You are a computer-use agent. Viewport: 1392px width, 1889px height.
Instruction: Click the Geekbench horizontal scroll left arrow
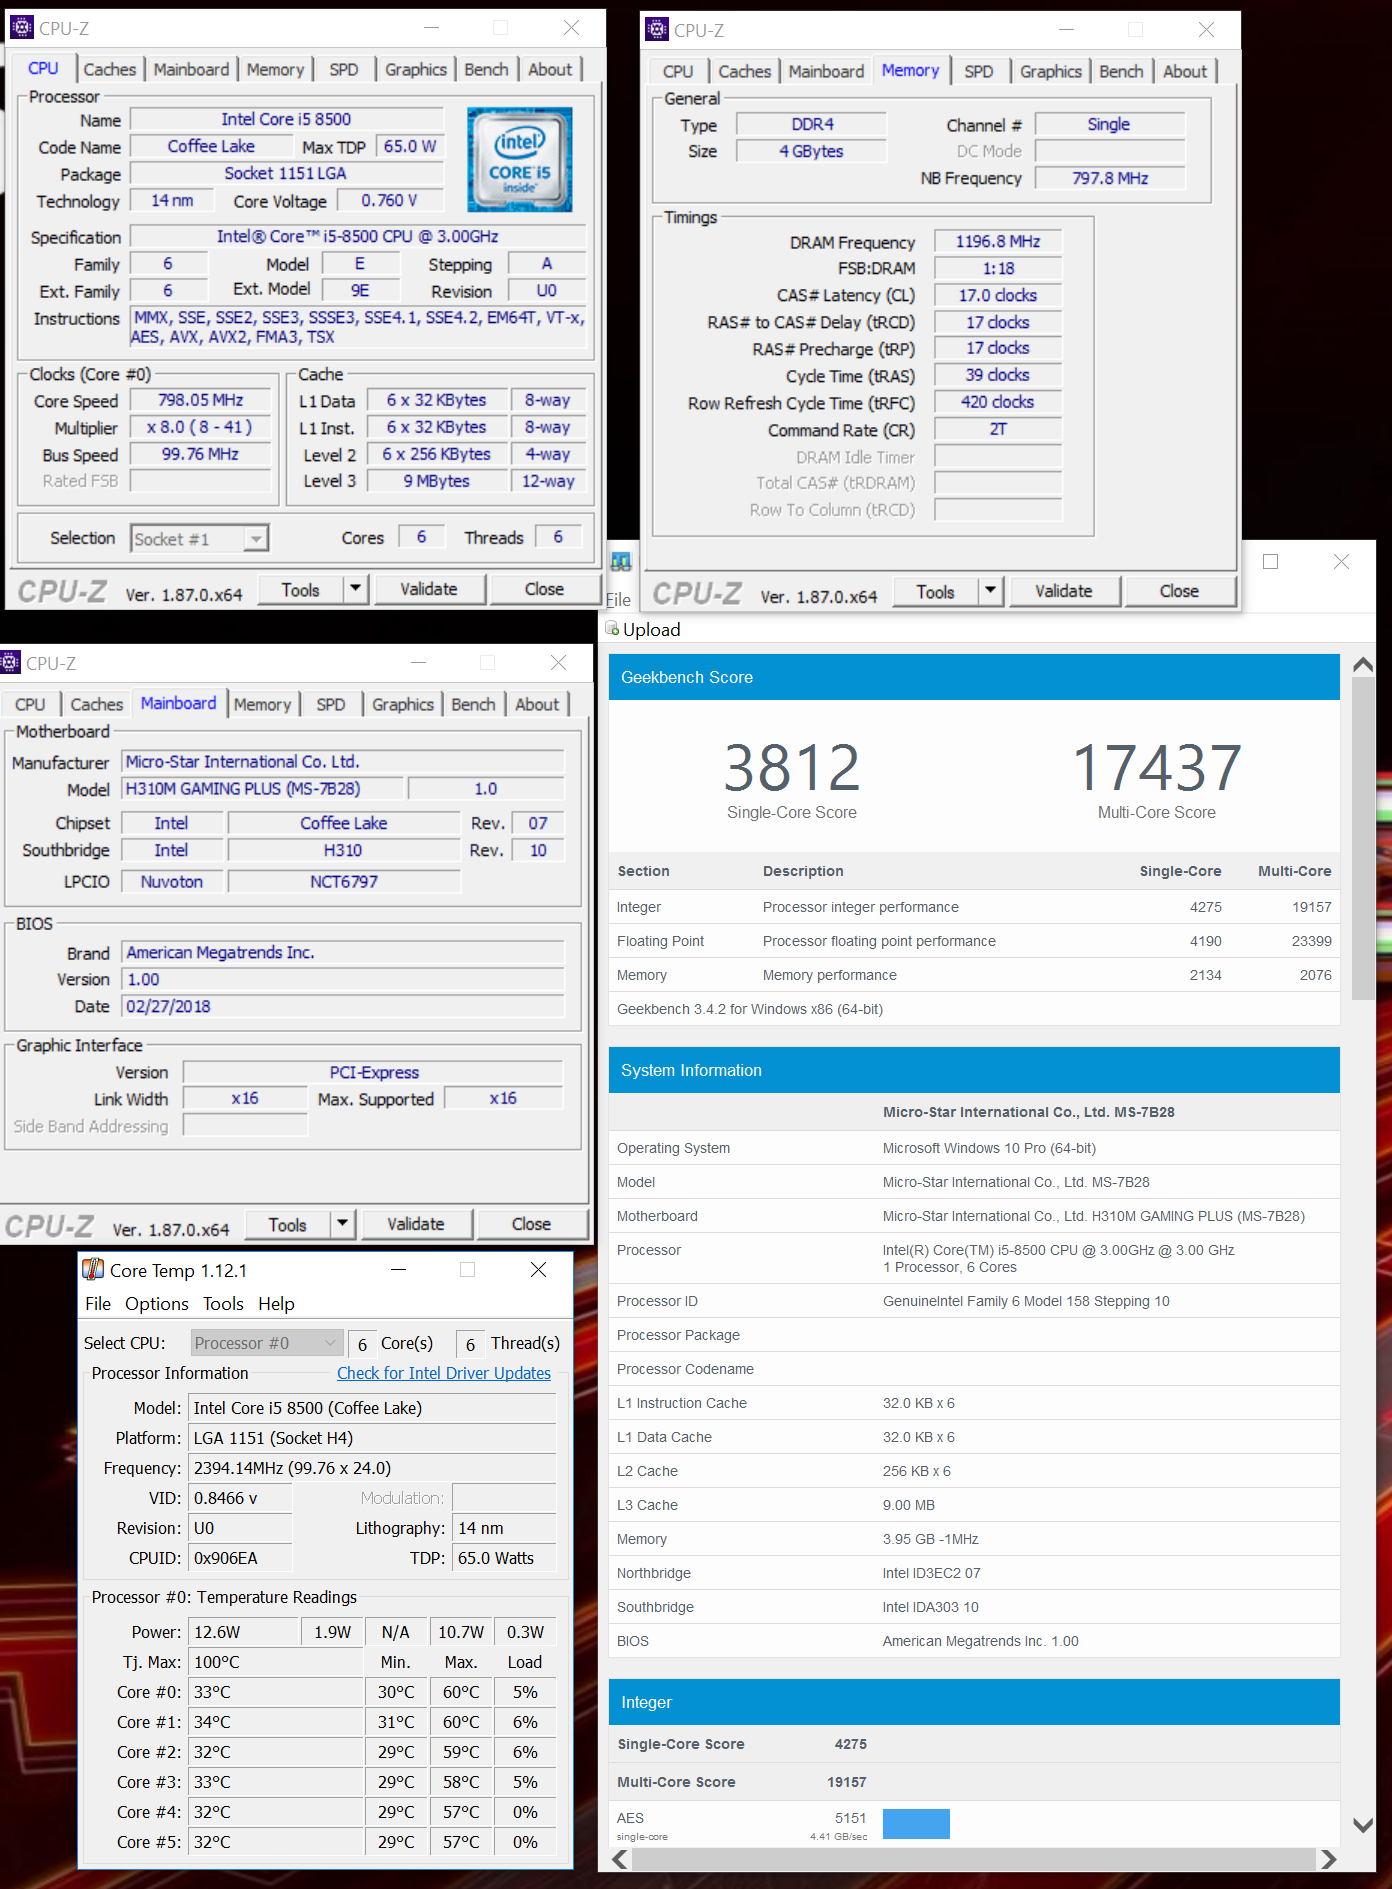click(x=620, y=1859)
